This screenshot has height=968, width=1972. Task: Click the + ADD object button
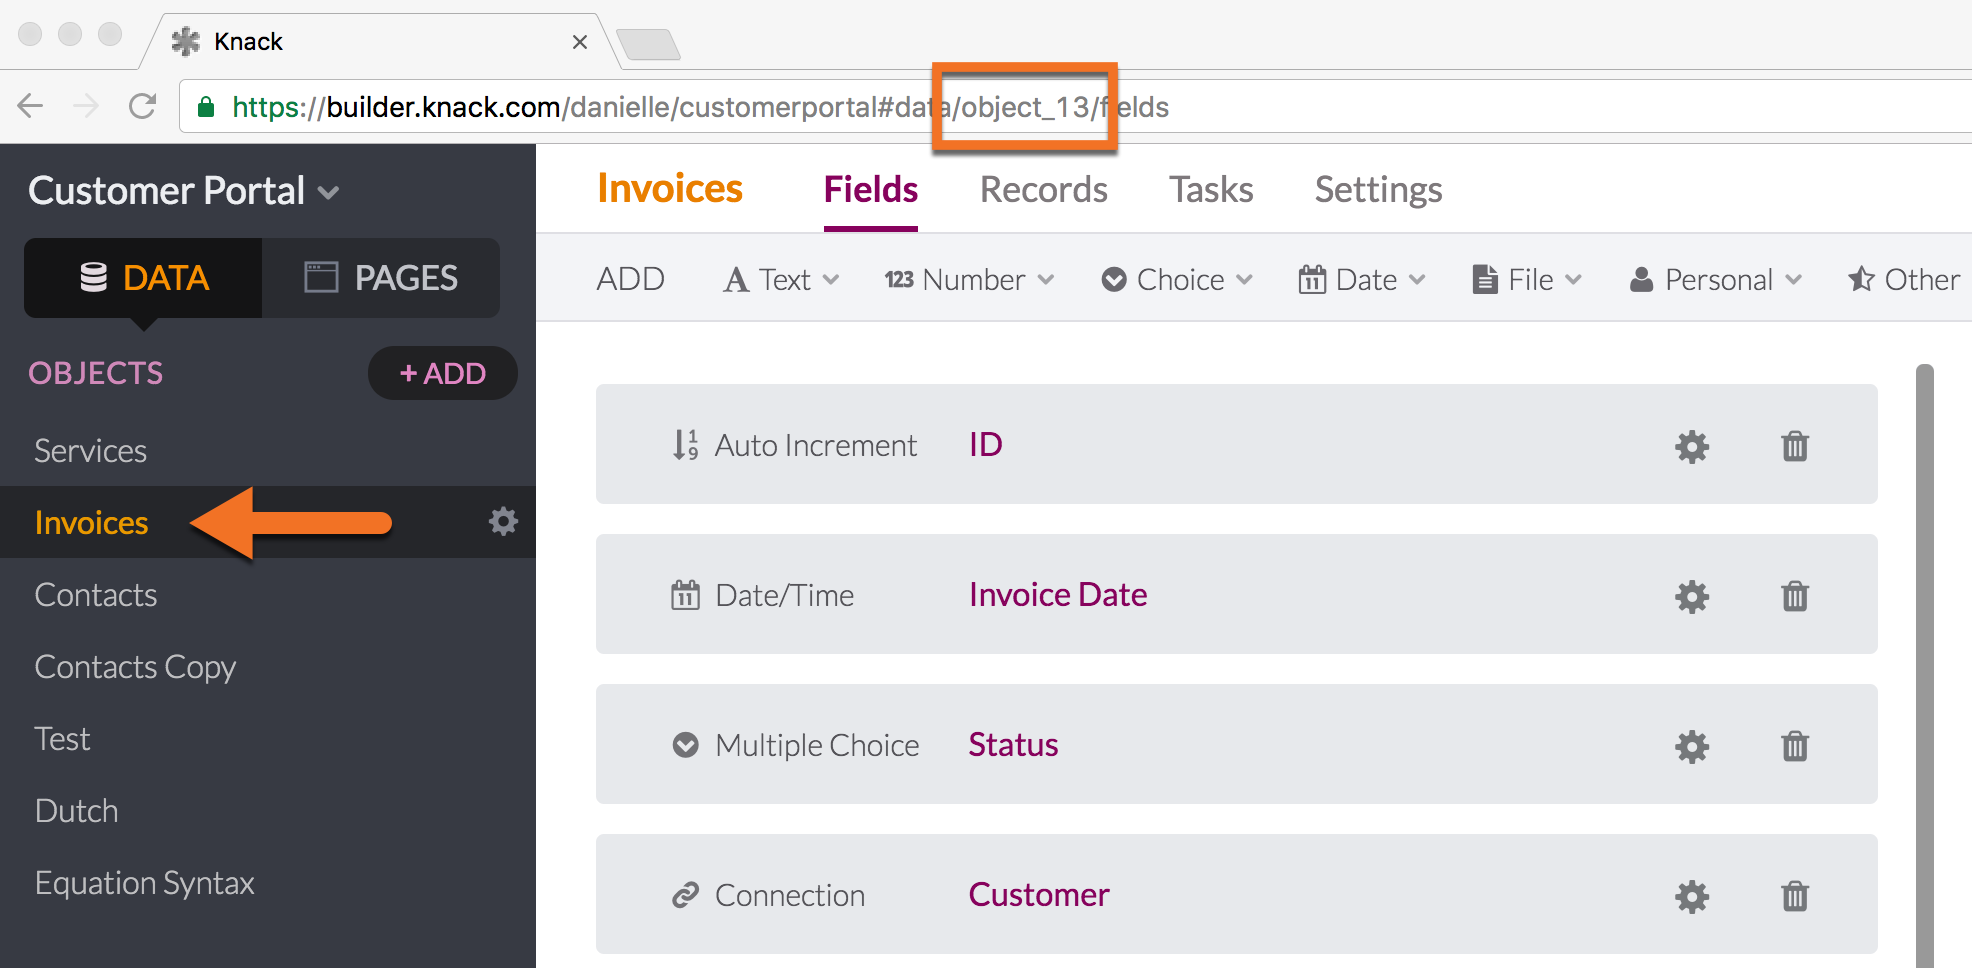coord(442,373)
